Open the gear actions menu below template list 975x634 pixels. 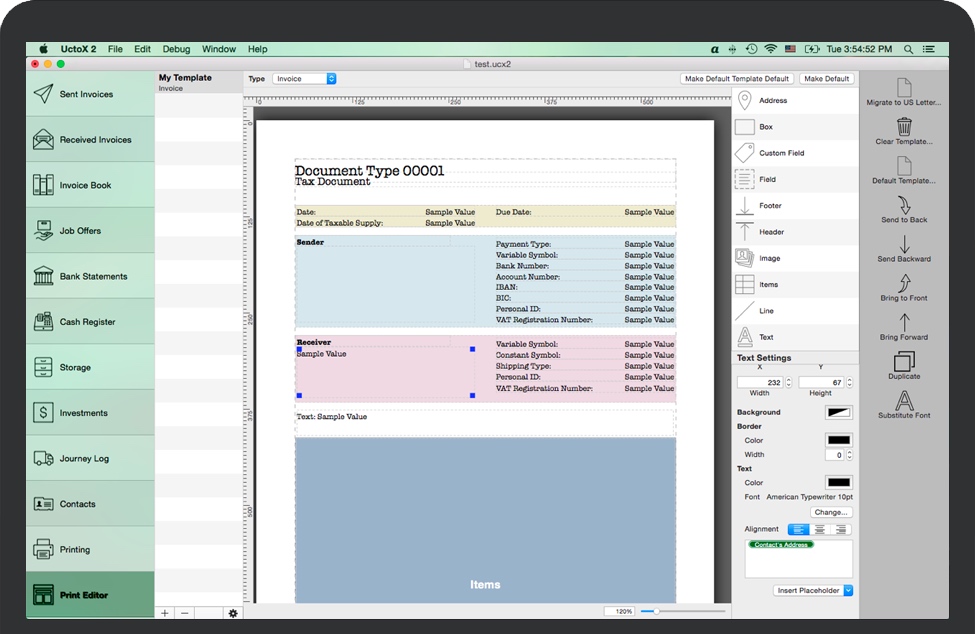pyautogui.click(x=233, y=613)
